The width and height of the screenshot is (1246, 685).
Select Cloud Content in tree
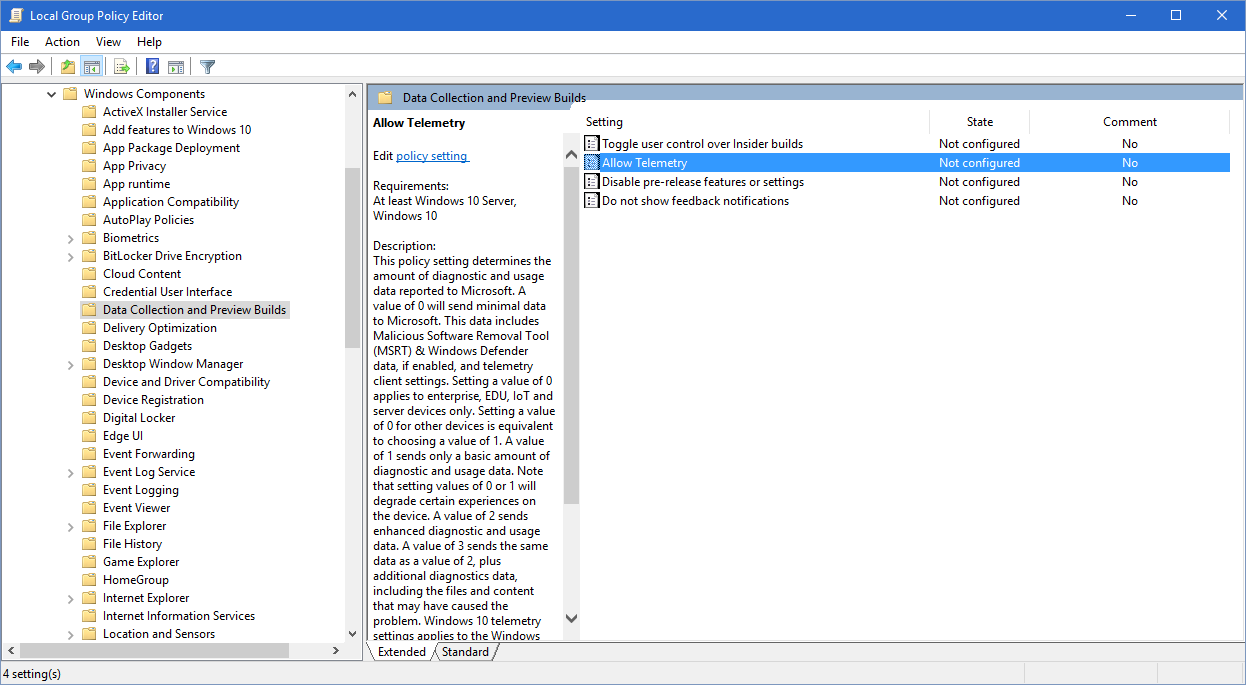pyautogui.click(x=142, y=274)
